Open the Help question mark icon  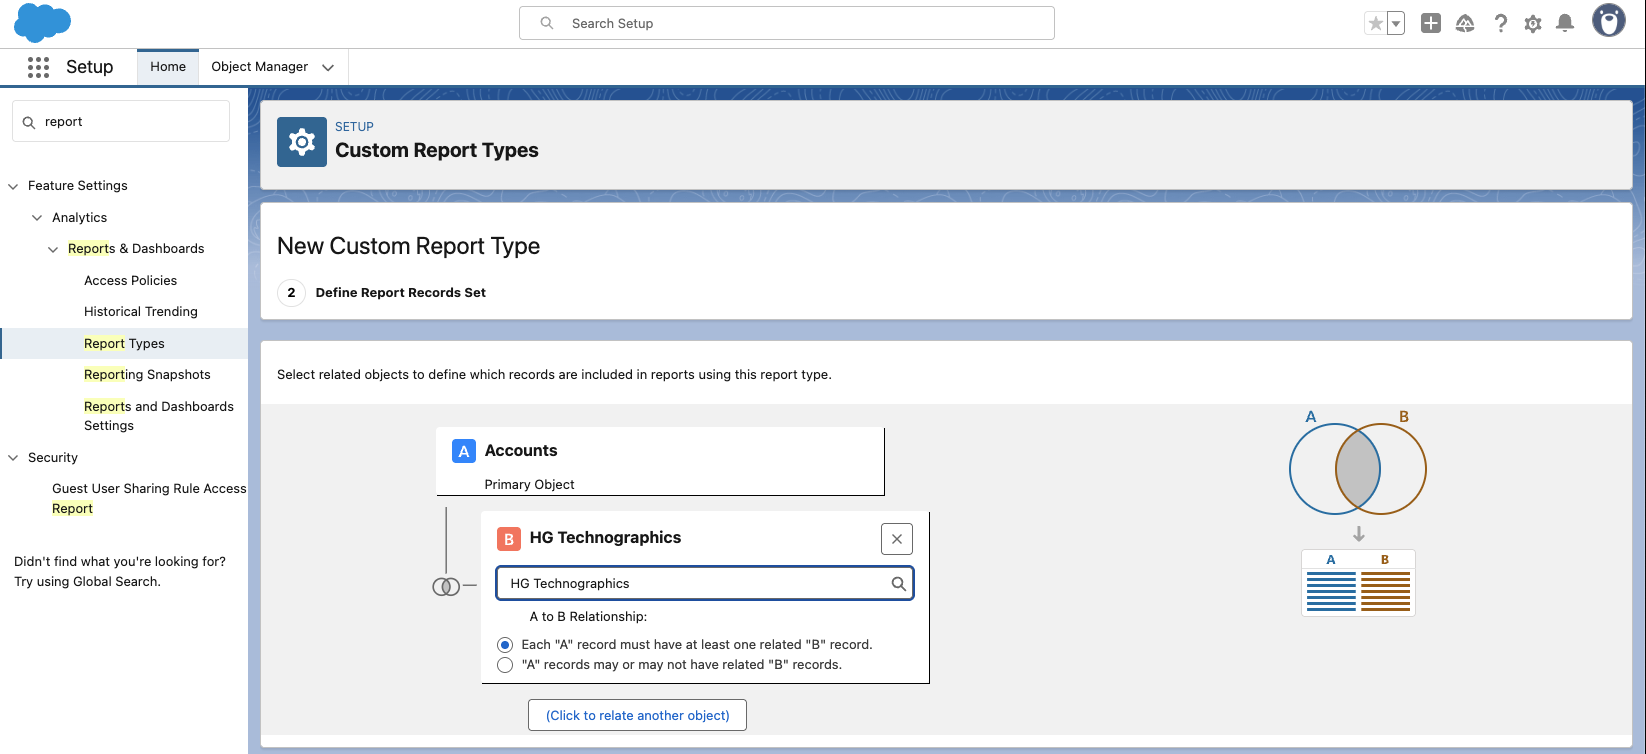pos(1500,23)
